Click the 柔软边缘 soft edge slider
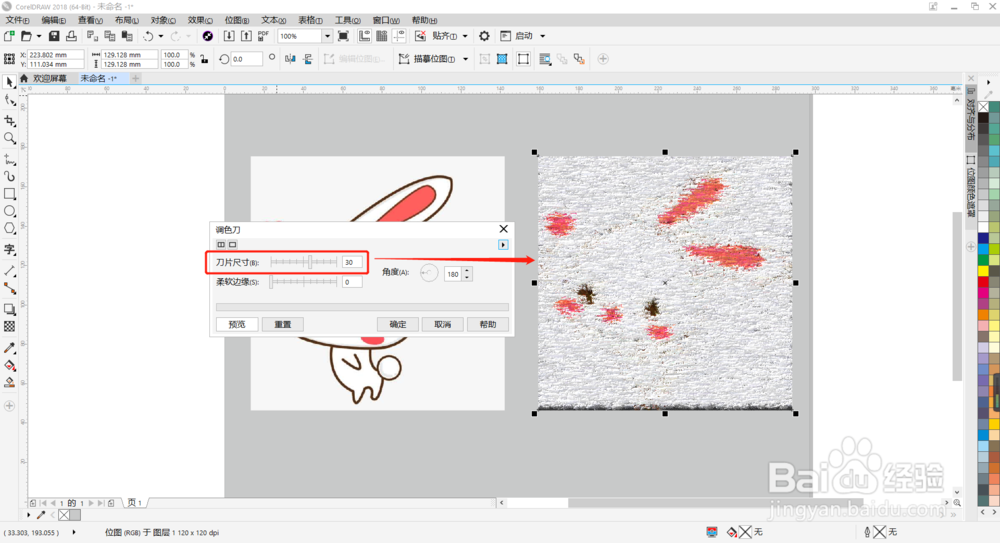The image size is (1000, 543). pos(304,281)
